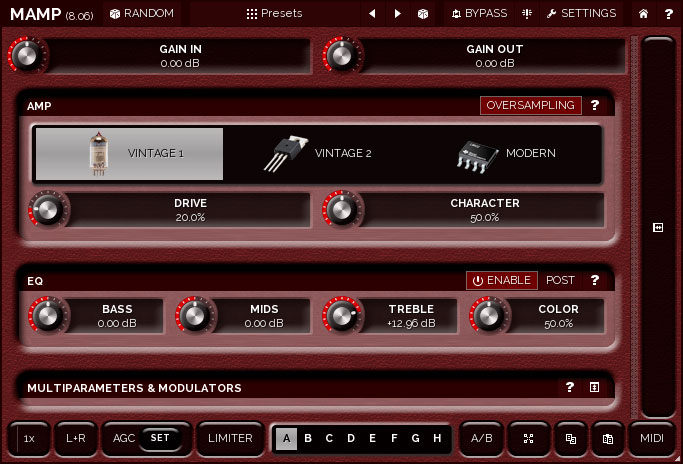Select preset slot B

(308, 438)
